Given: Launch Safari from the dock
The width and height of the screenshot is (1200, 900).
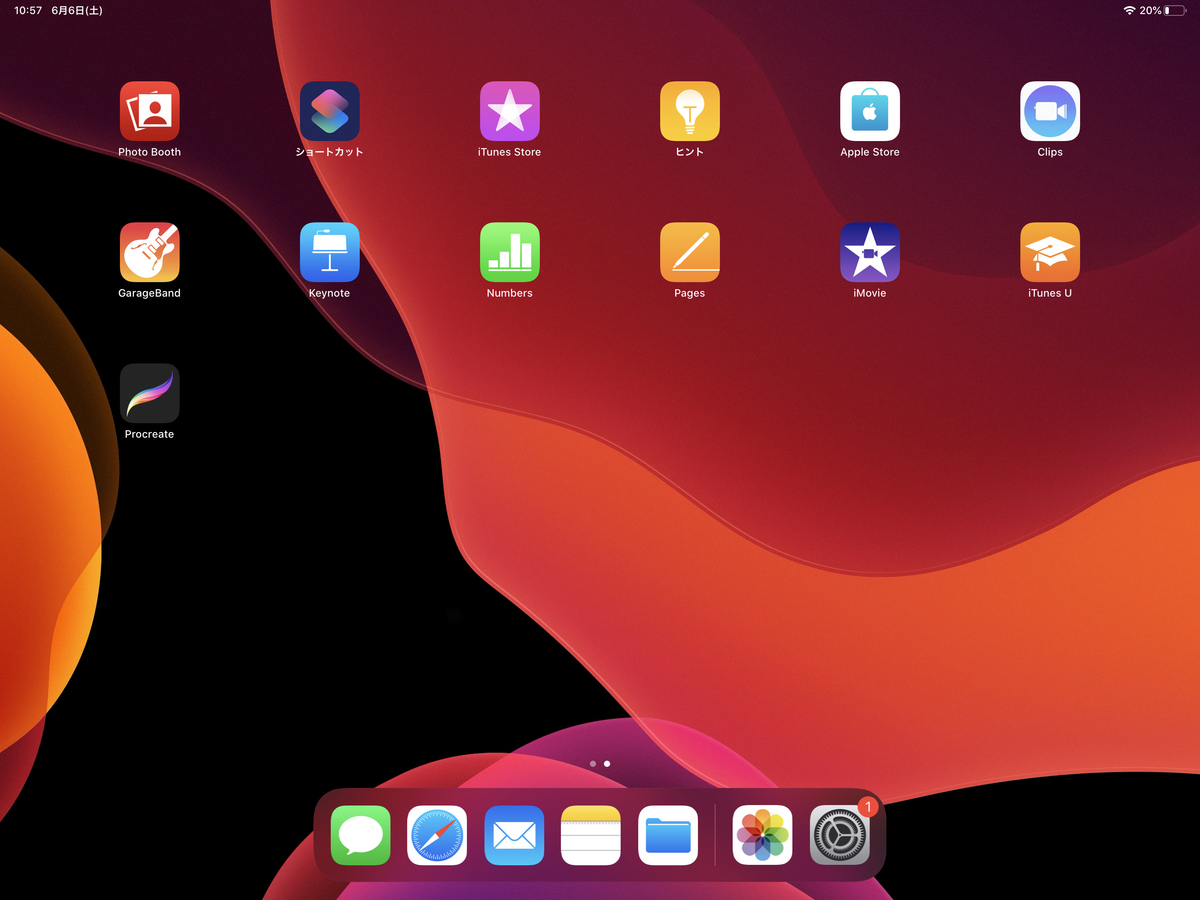Looking at the screenshot, I should tap(437, 835).
